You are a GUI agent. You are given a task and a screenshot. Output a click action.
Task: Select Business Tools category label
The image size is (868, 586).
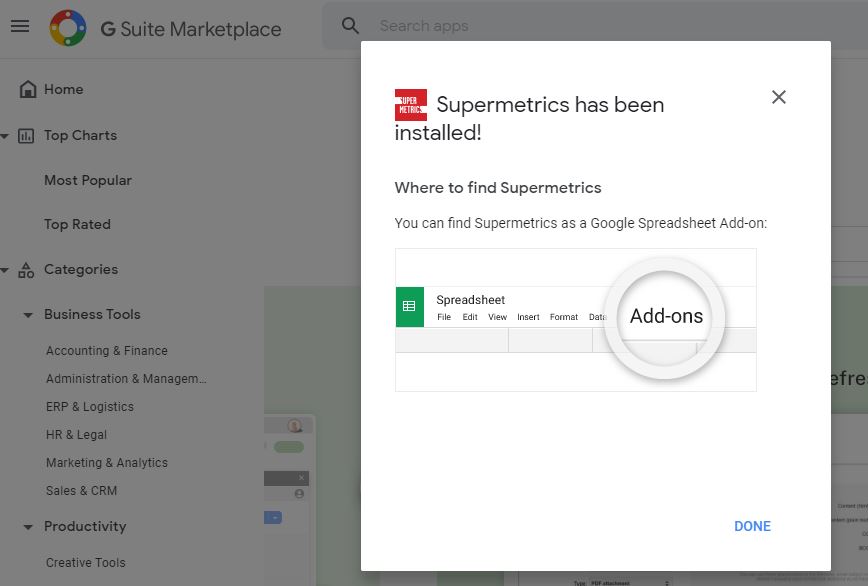tap(92, 314)
